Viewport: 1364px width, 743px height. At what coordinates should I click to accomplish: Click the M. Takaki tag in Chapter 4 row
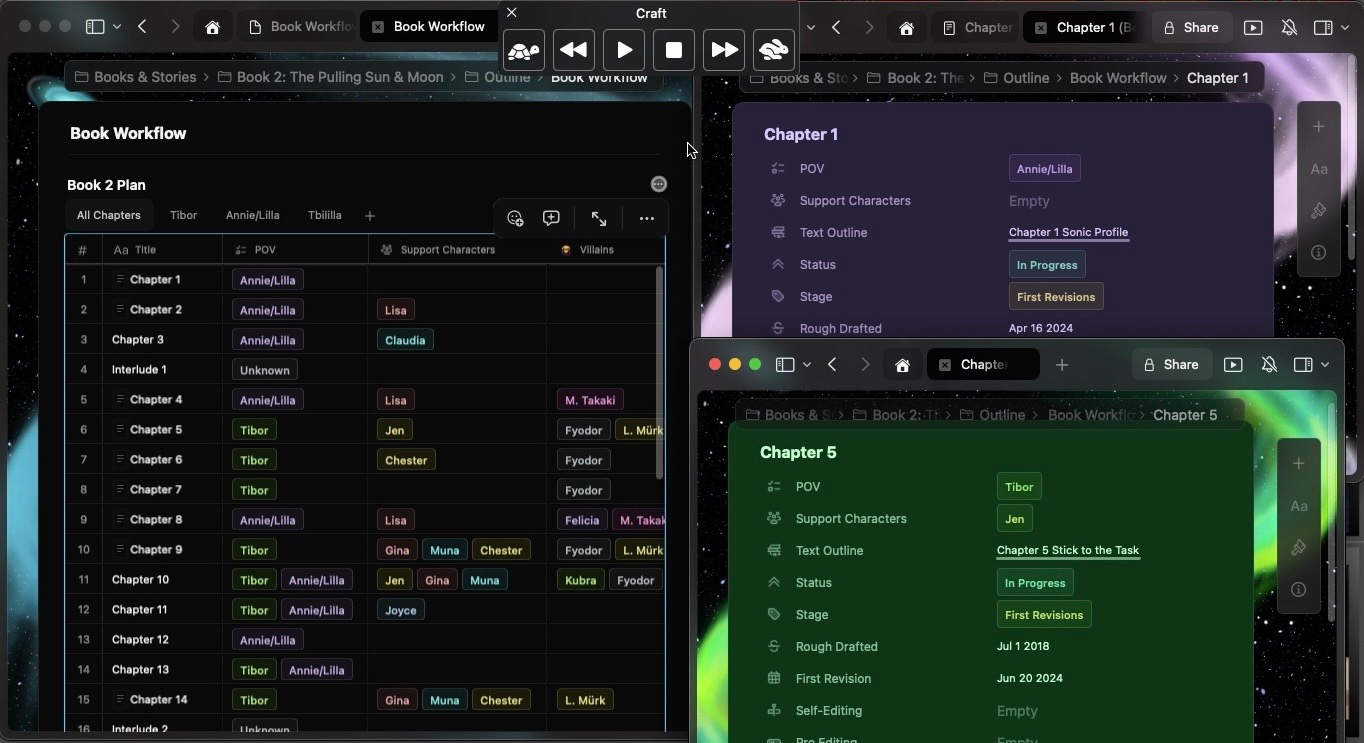click(590, 400)
